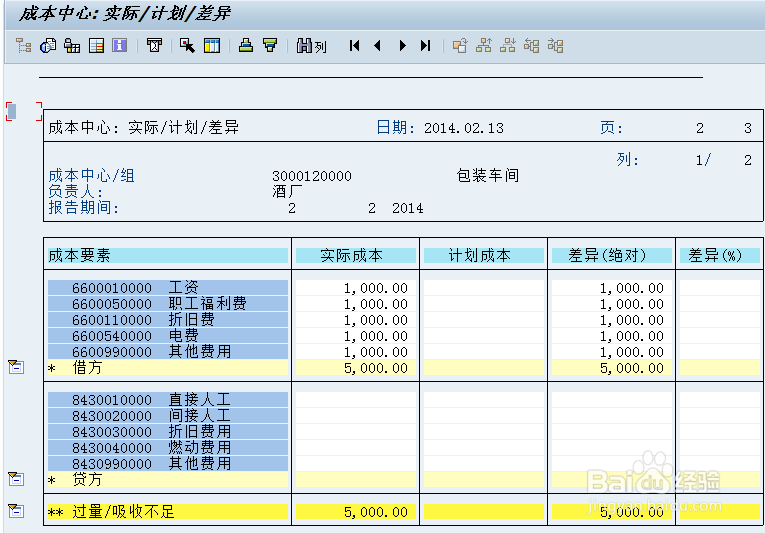The image size is (765, 533).
Task: Click responsible person value 酒厂
Action: (x=287, y=191)
